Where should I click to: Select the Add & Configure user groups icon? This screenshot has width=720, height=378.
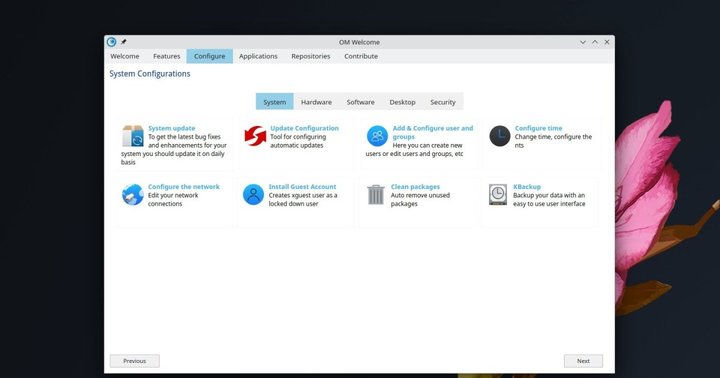(x=377, y=136)
